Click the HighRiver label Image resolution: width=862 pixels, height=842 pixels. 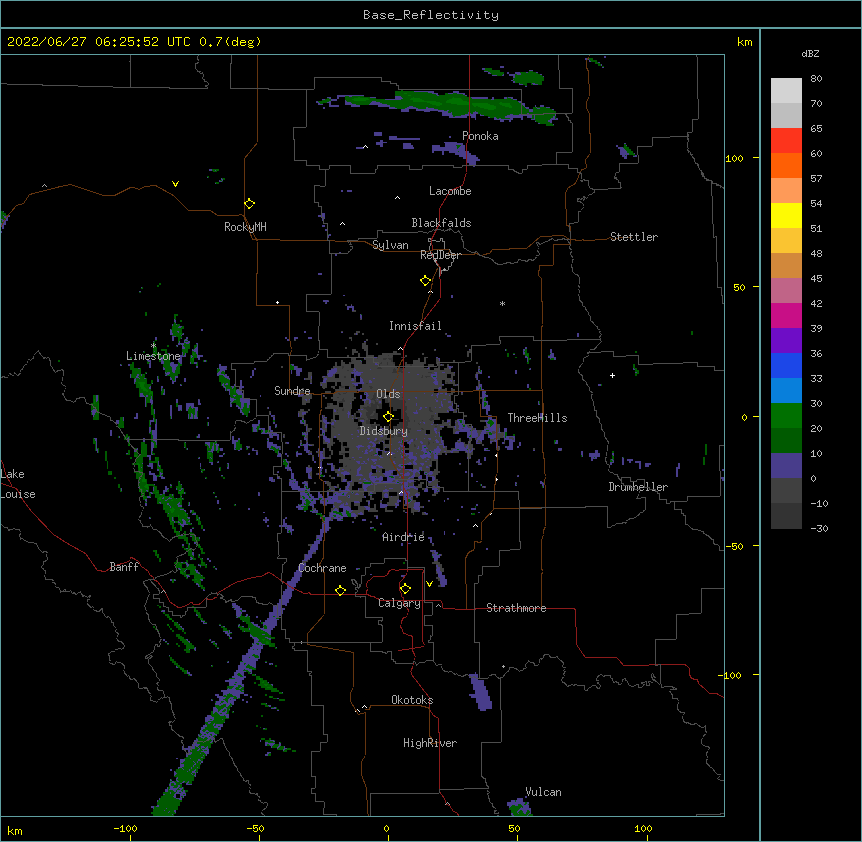click(430, 743)
